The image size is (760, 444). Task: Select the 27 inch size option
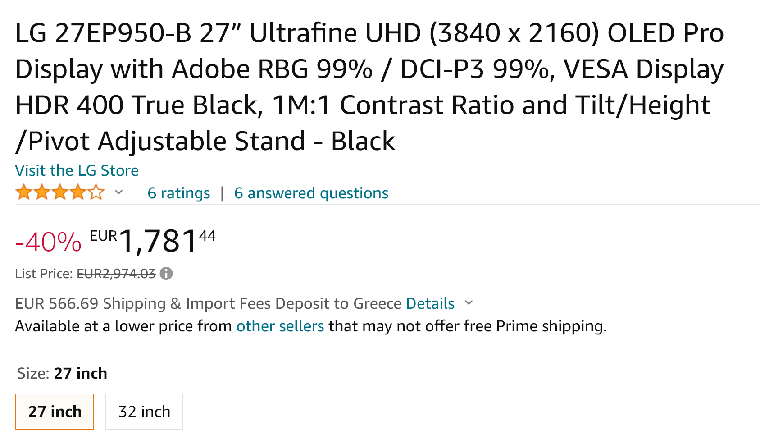[54, 412]
